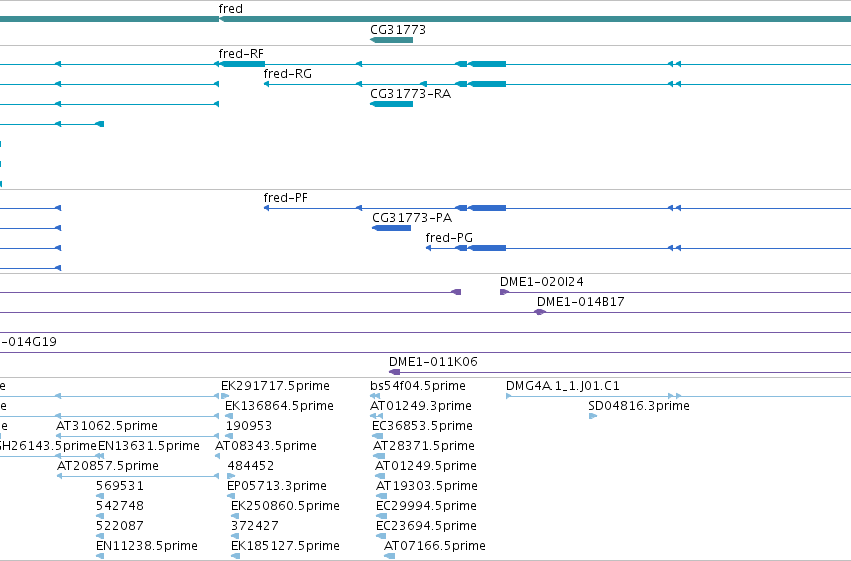Click the 522087 EST label
The image size is (851, 561).
coord(120,526)
